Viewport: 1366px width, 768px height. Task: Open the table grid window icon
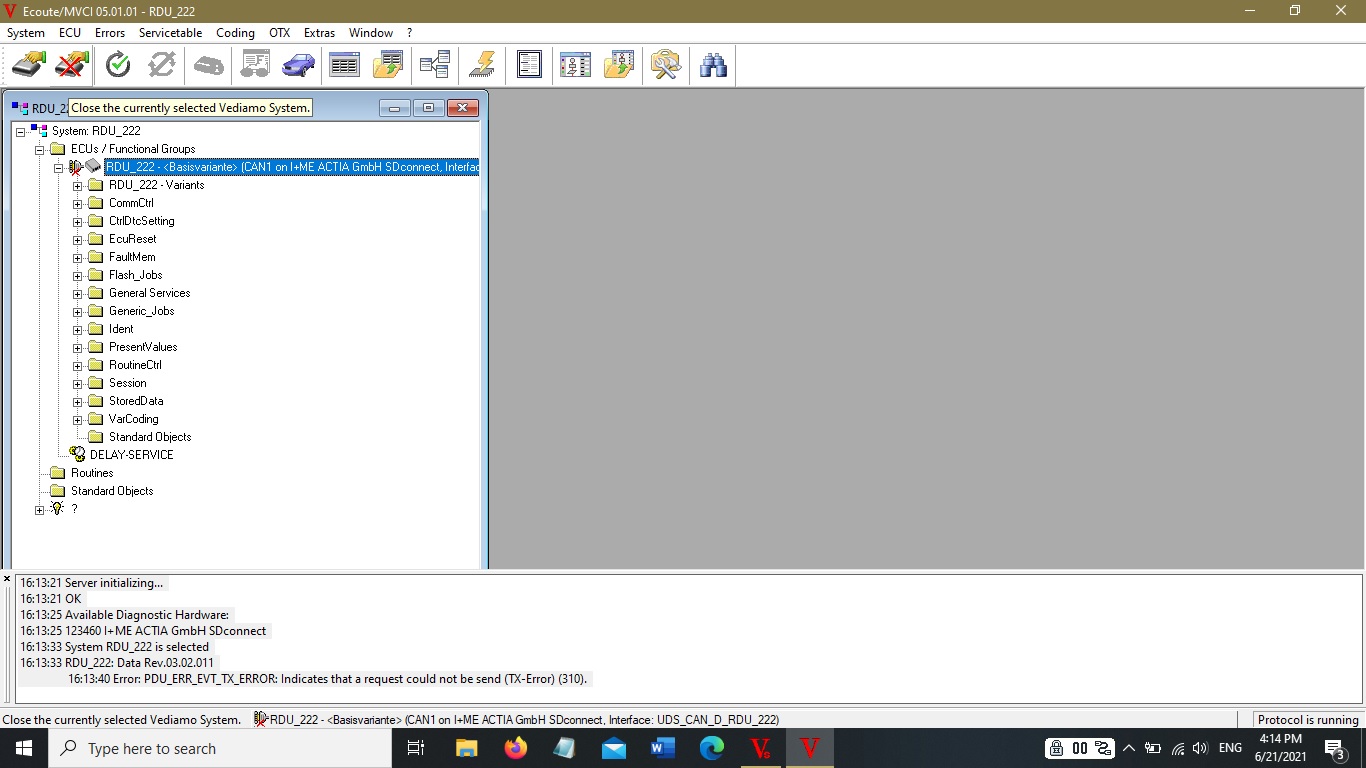point(344,66)
